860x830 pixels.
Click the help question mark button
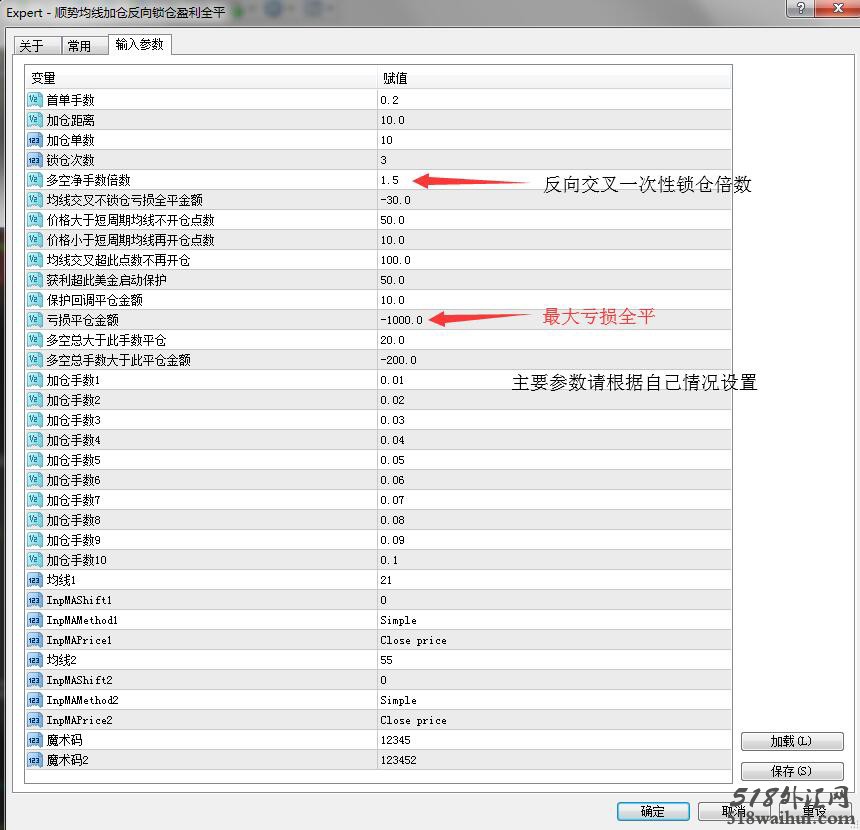[x=800, y=8]
